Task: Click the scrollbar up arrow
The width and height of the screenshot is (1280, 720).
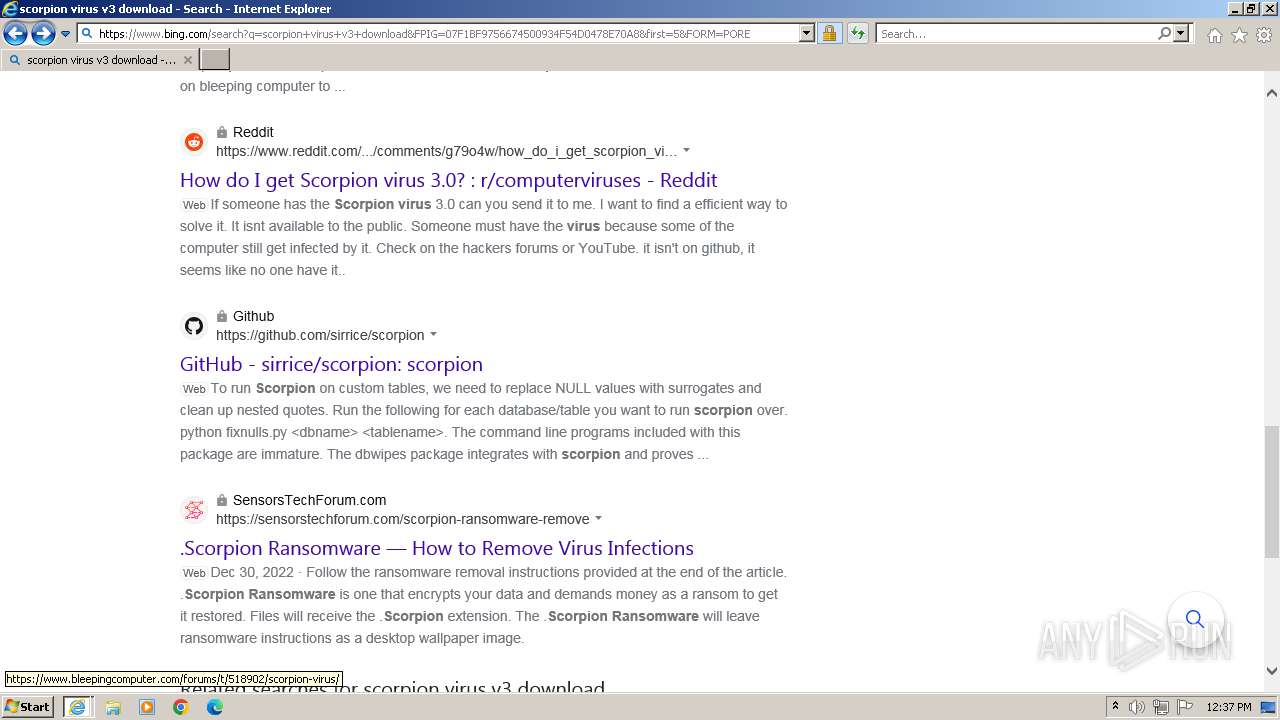Action: point(1272,93)
